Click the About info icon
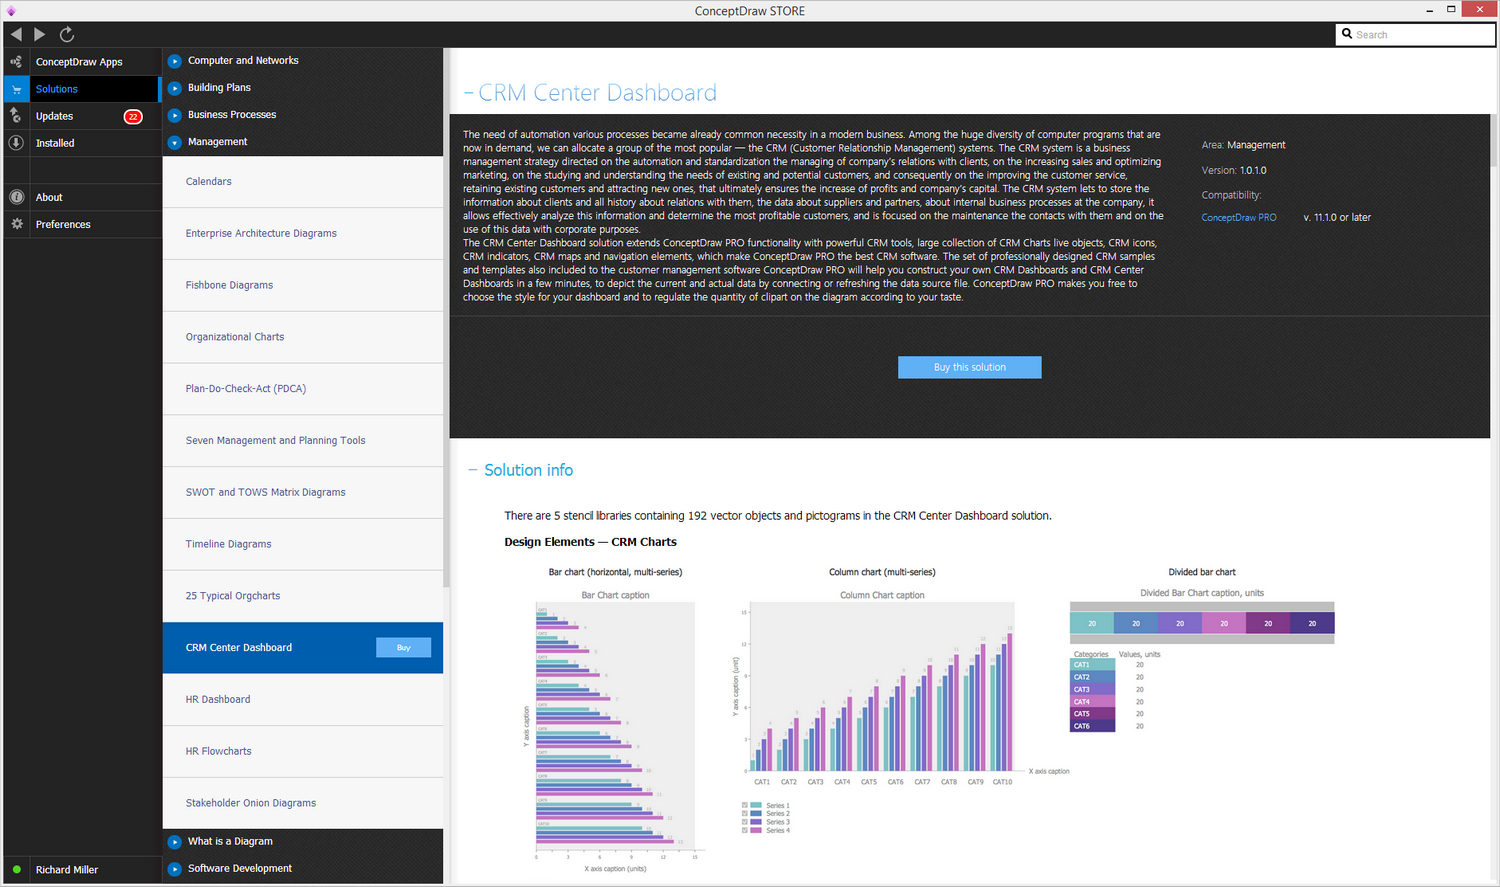Screen dimensions: 1500x887 tap(16, 197)
